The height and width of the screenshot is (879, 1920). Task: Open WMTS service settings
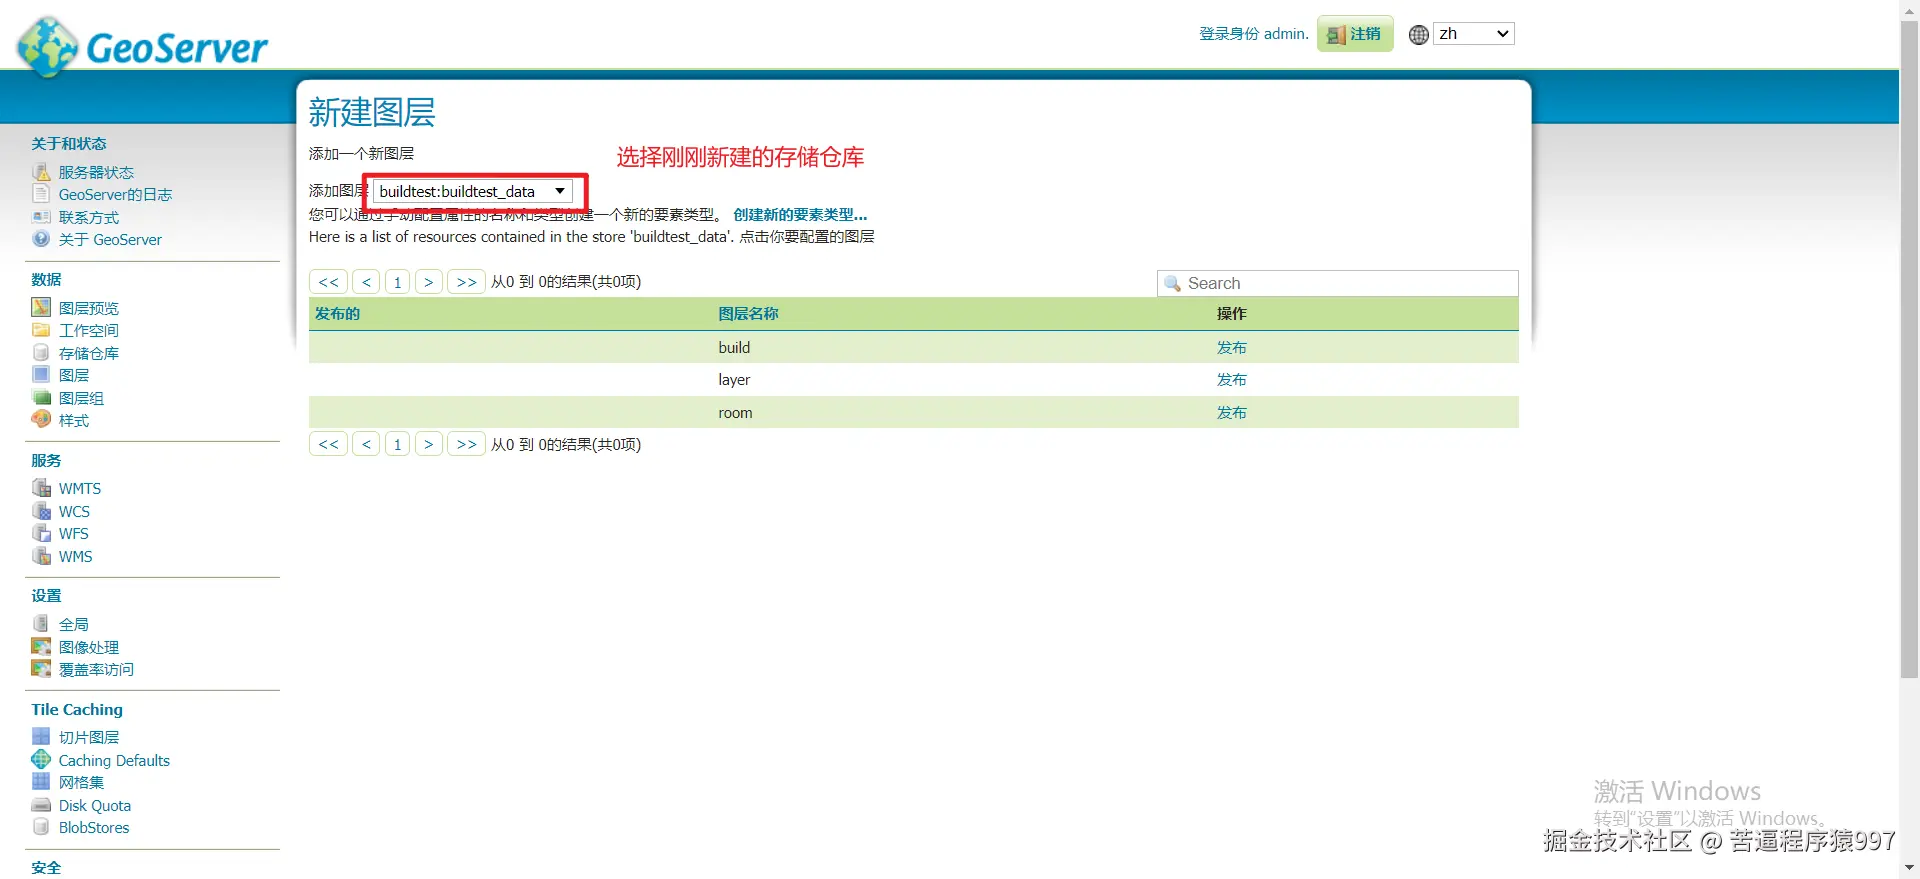[80, 489]
